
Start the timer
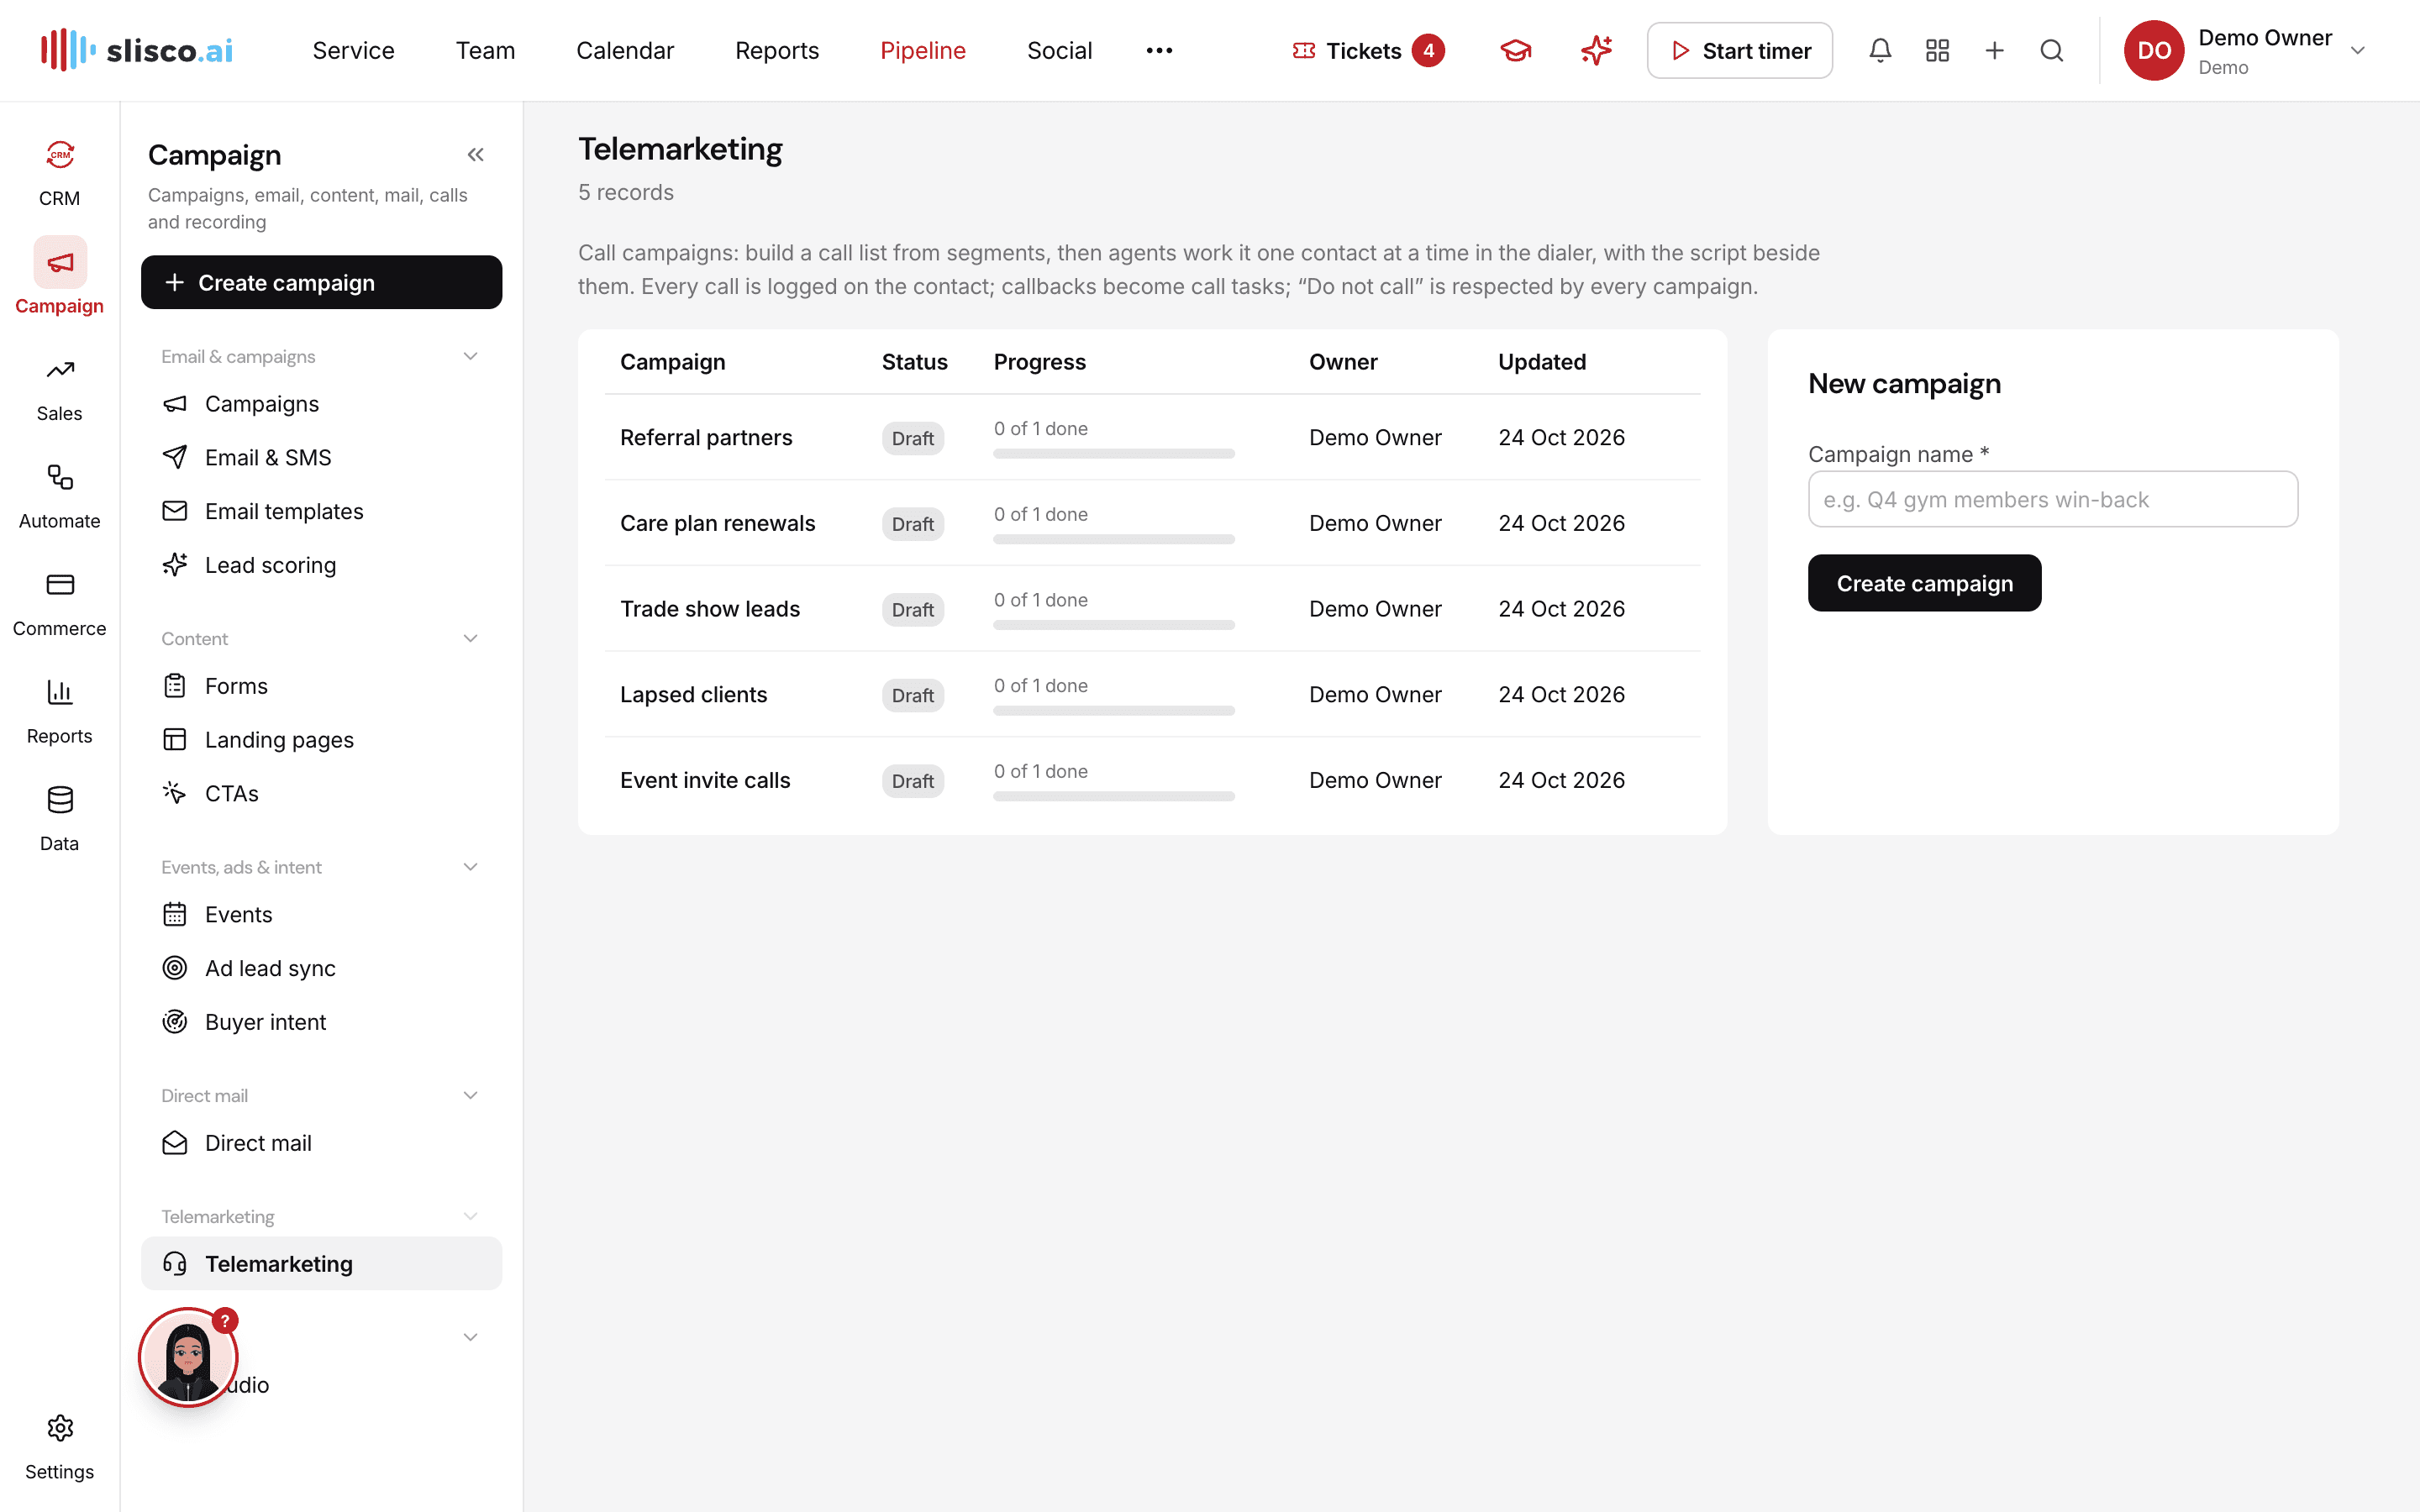pos(1739,51)
